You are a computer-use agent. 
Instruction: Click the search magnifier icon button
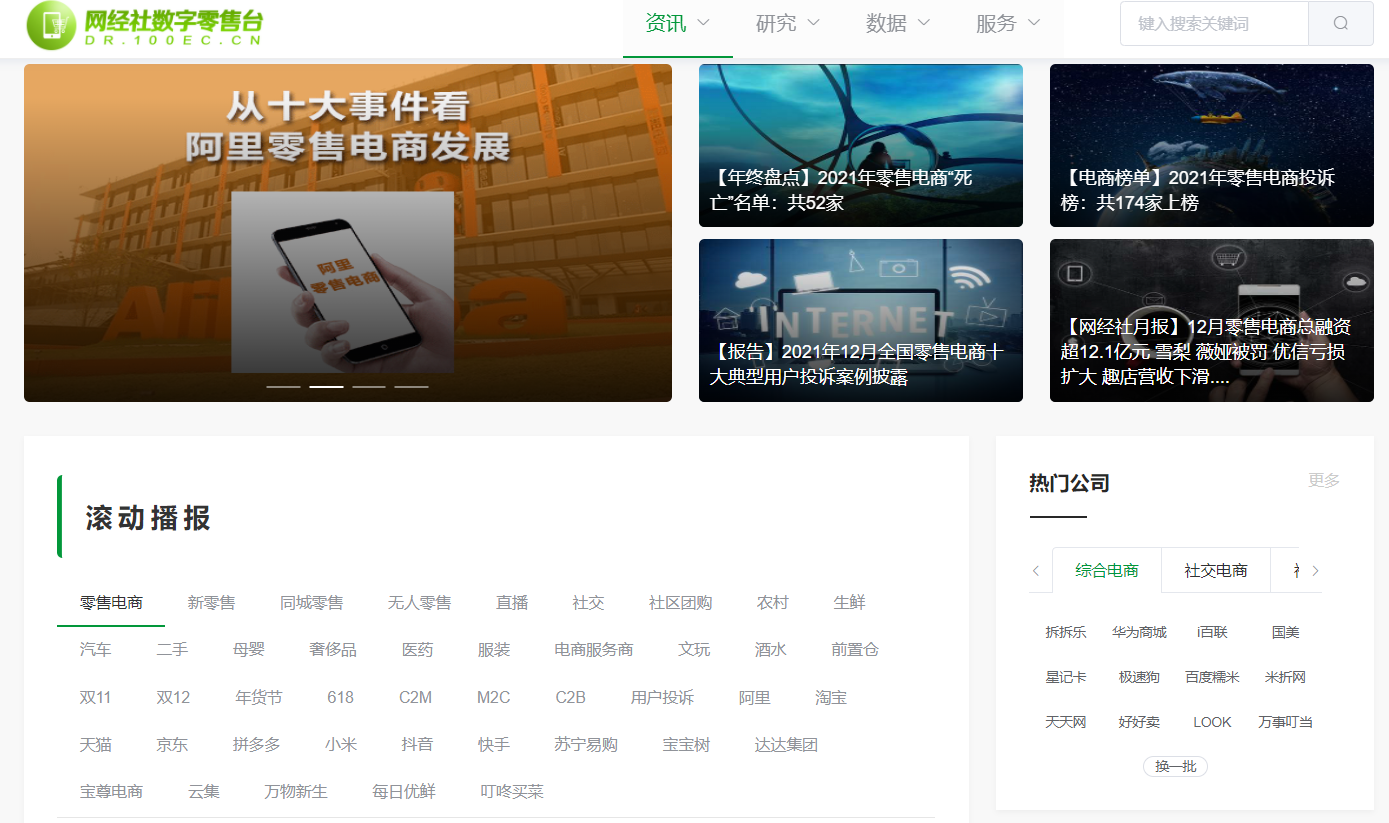point(1341,24)
